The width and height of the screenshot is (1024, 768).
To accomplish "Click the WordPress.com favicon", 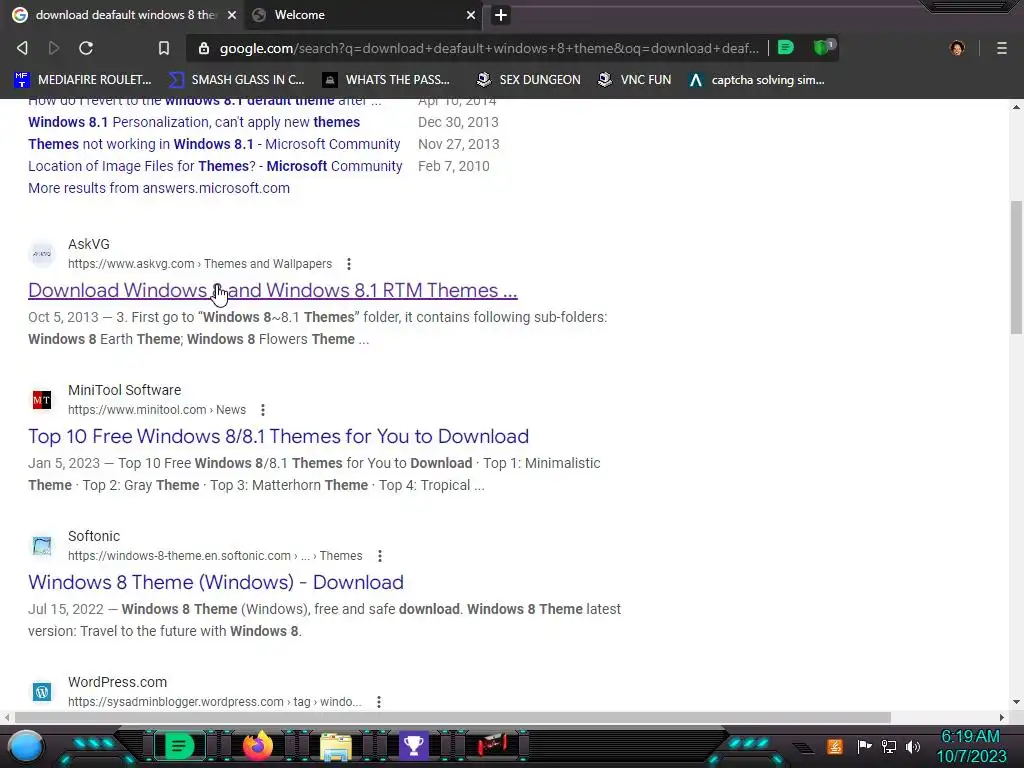I will tap(42, 692).
